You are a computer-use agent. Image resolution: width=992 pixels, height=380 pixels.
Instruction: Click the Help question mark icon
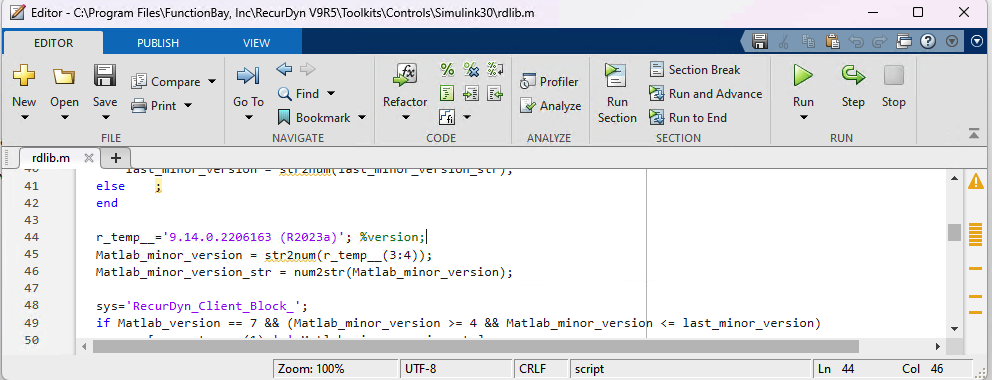click(x=927, y=42)
